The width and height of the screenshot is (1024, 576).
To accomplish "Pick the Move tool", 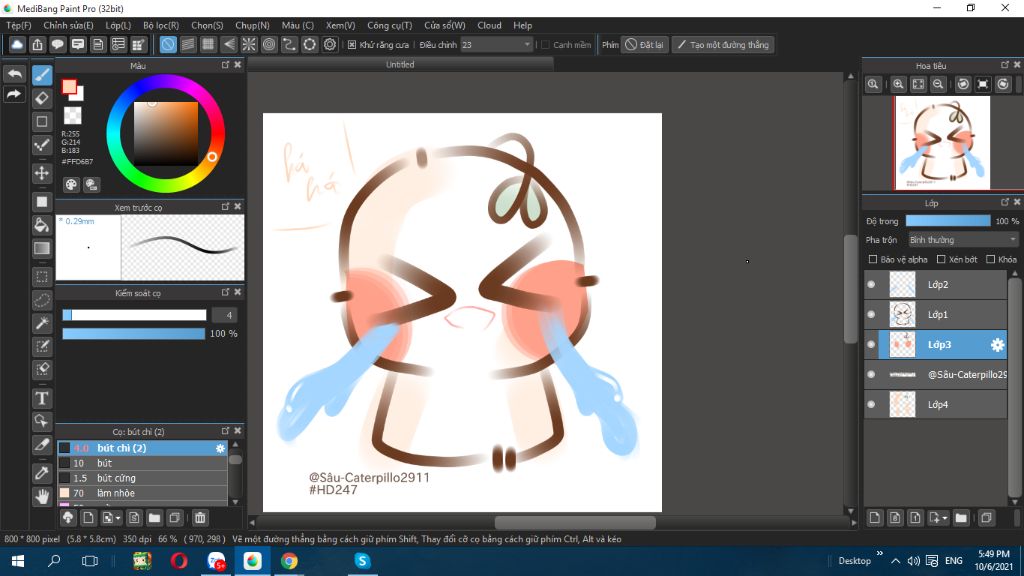I will [42, 173].
